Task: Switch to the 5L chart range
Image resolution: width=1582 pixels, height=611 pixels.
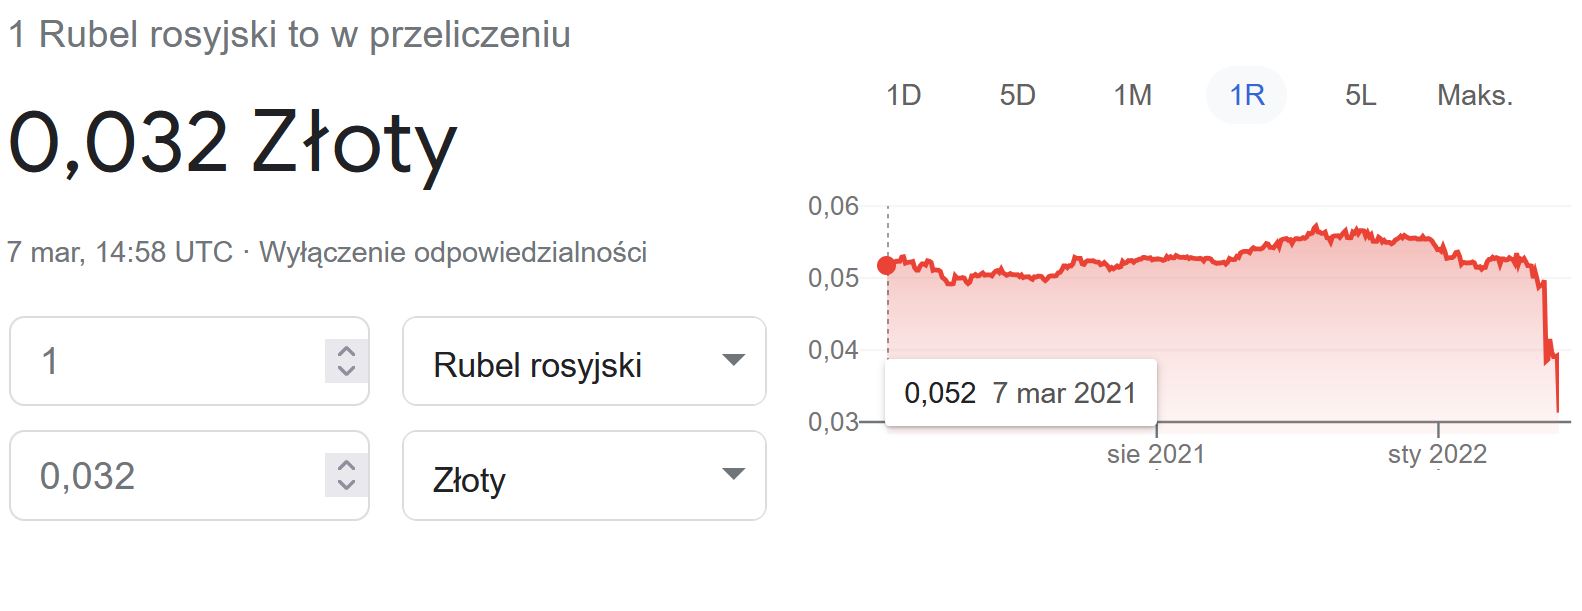Action: click(x=1360, y=95)
